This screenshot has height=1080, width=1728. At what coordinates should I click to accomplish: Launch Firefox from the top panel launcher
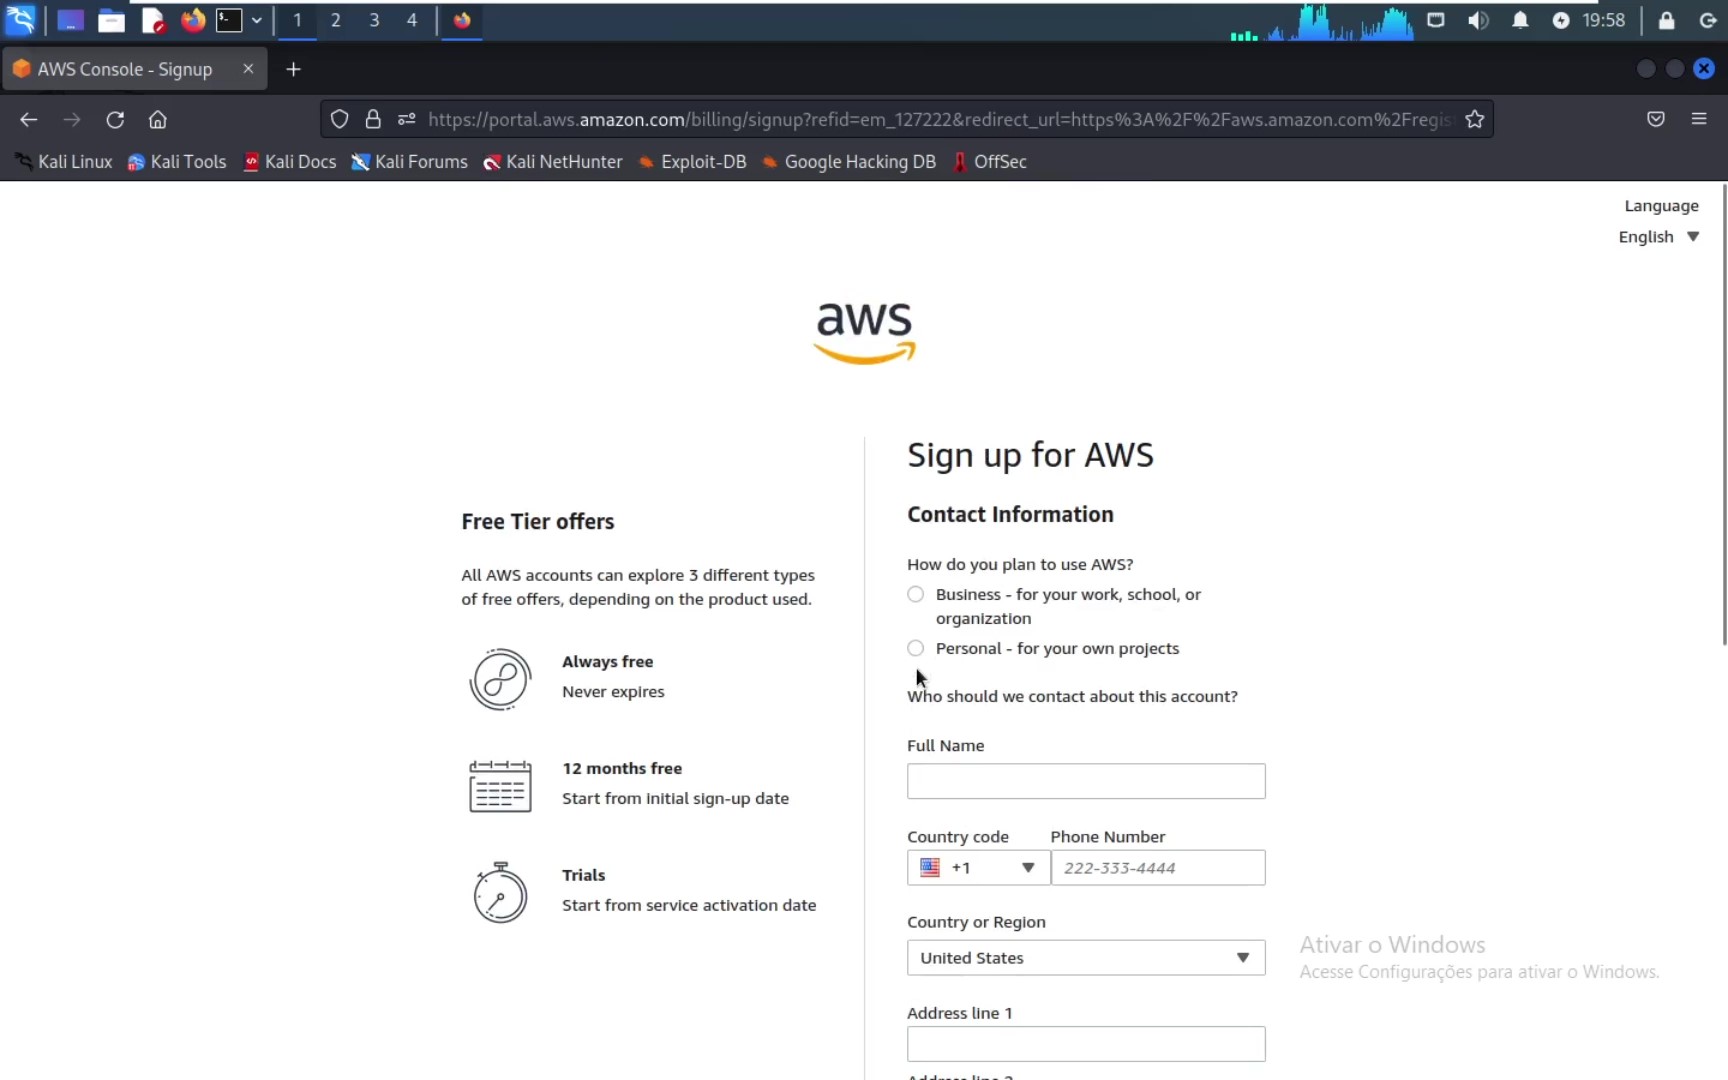coord(192,20)
